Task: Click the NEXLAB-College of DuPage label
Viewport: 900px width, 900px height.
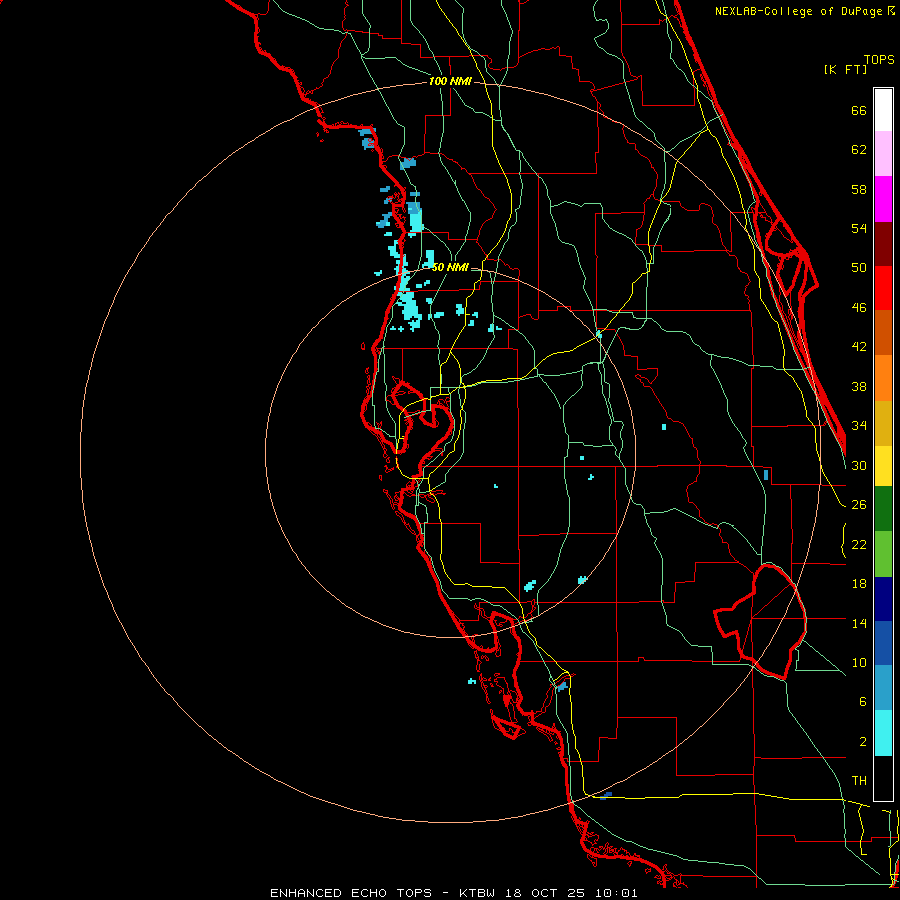Action: pyautogui.click(x=798, y=11)
